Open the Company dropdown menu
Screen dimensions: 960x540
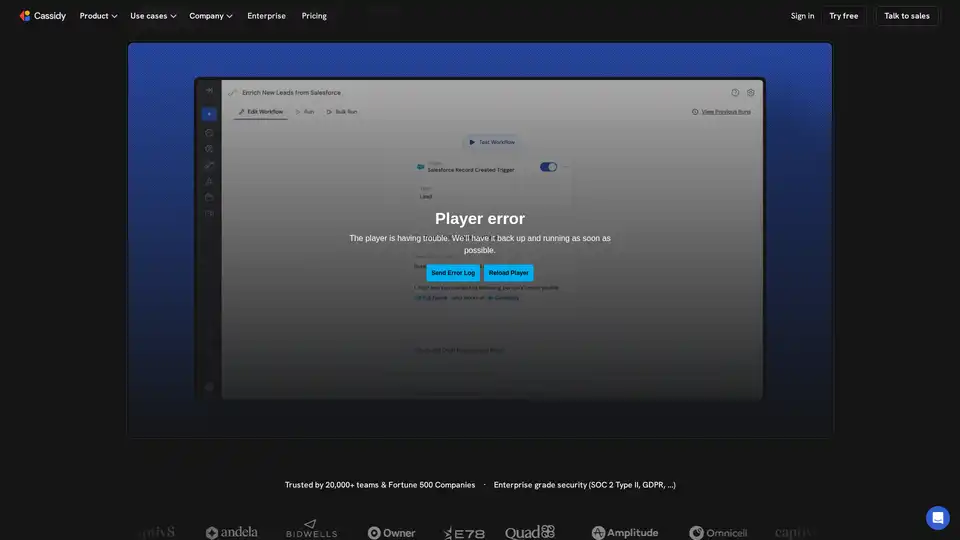(x=210, y=16)
